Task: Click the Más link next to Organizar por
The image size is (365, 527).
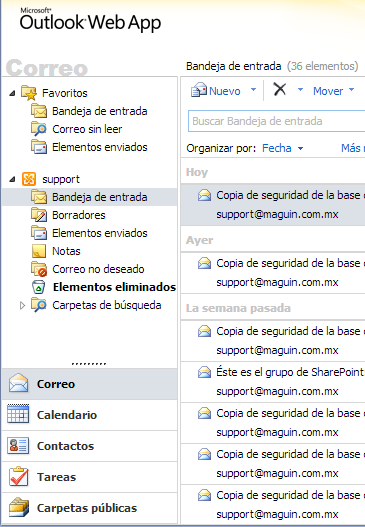Action: pos(353,148)
